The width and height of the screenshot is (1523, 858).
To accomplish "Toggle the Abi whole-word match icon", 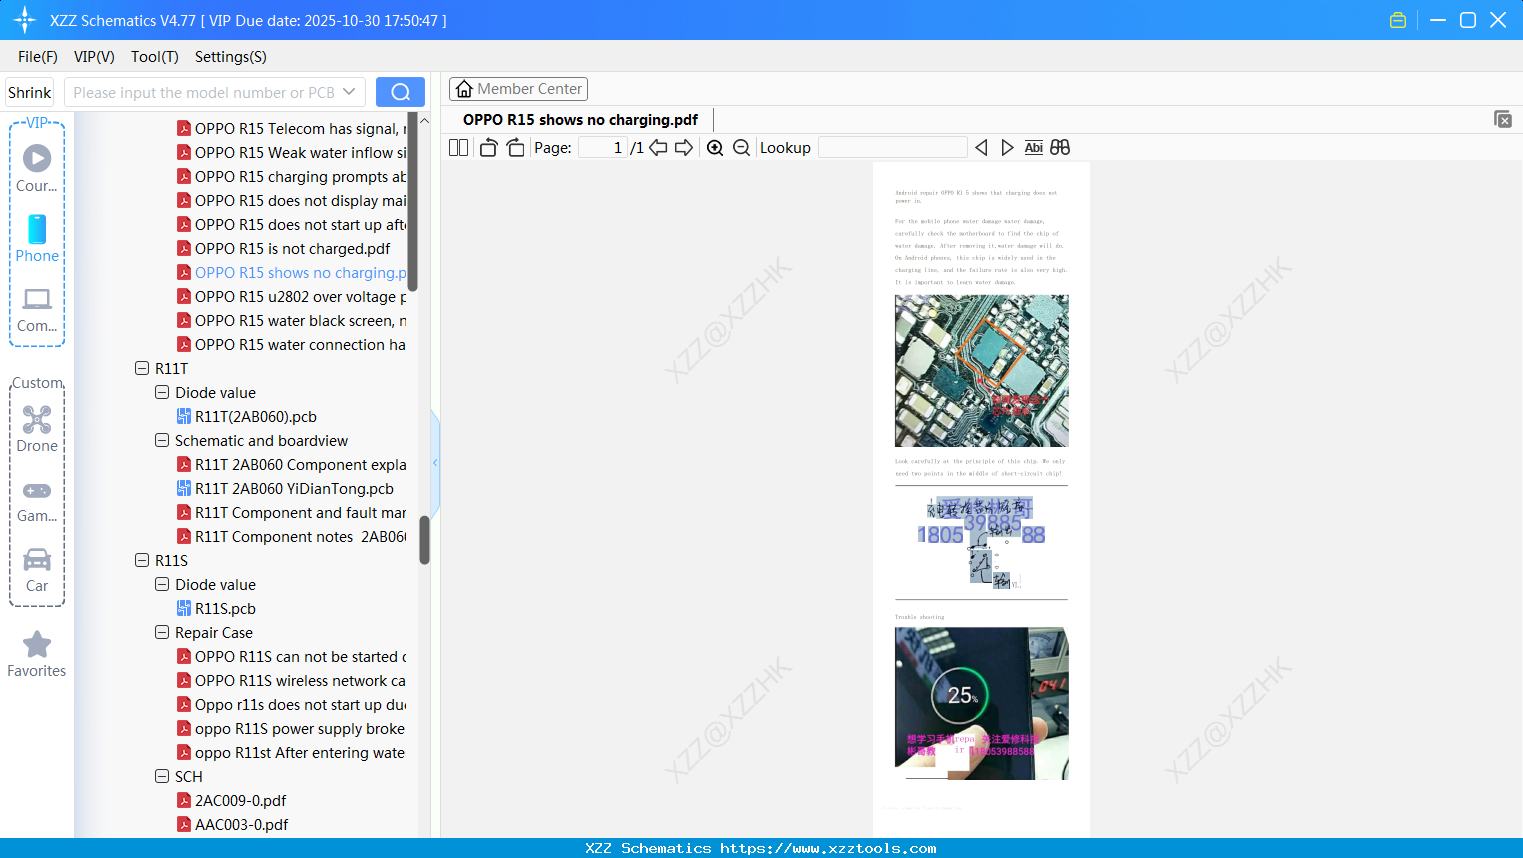I will (x=1034, y=148).
